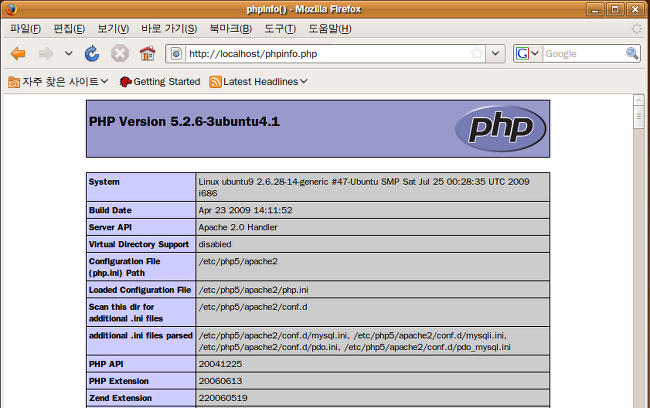Click the Back arrow button
The width and height of the screenshot is (650, 408).
18,54
